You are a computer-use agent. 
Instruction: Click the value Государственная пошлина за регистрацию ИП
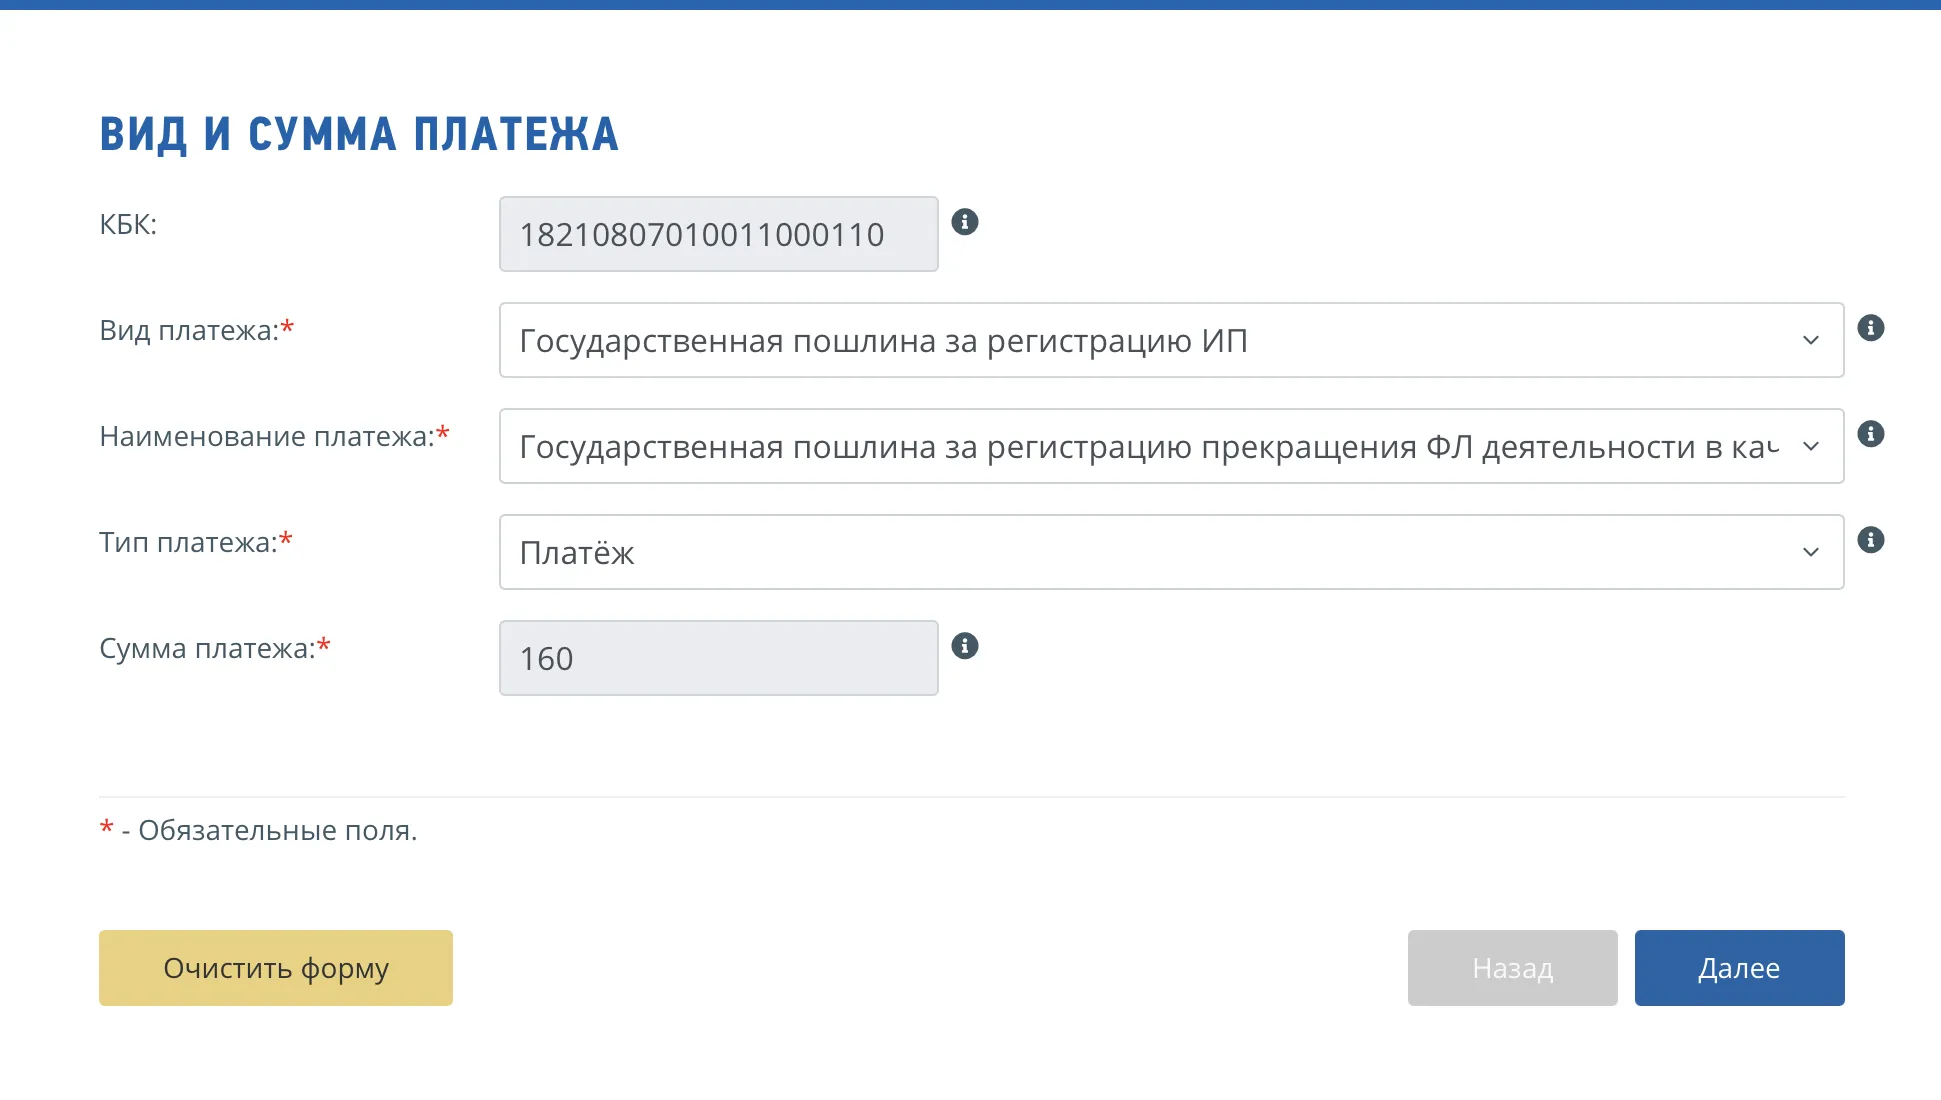tap(882, 340)
